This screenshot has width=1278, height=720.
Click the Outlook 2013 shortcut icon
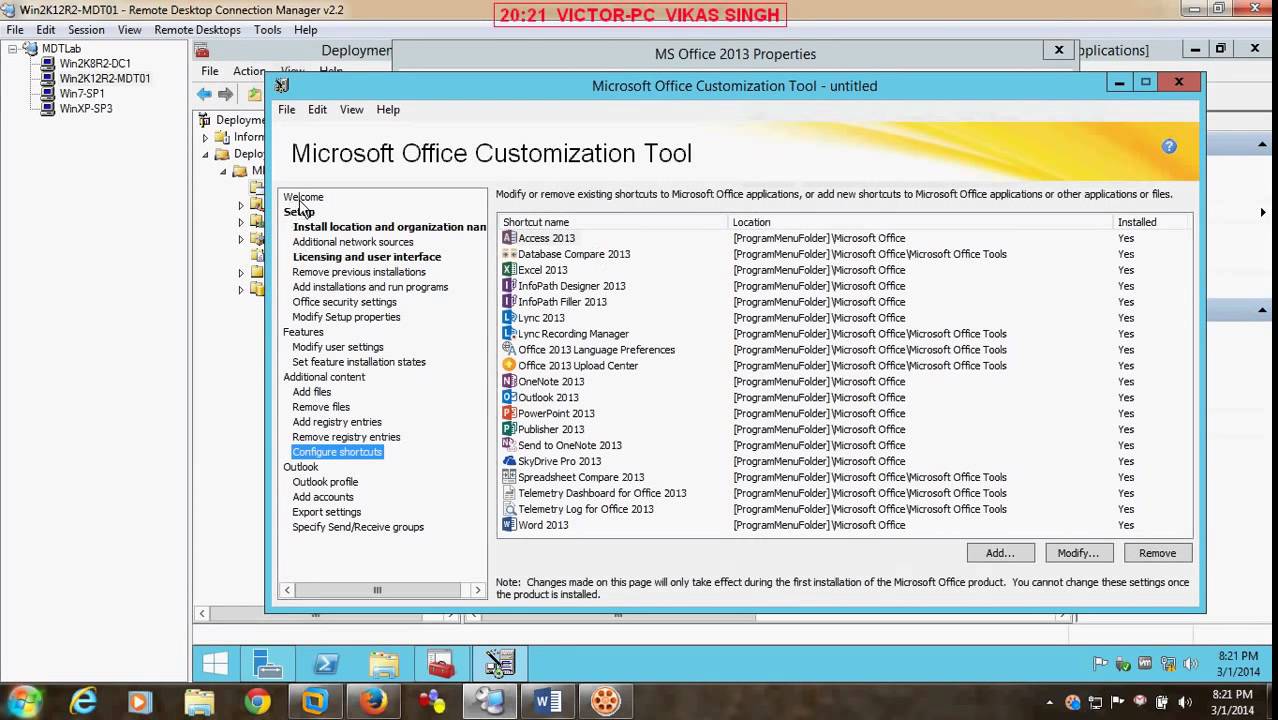(509, 397)
